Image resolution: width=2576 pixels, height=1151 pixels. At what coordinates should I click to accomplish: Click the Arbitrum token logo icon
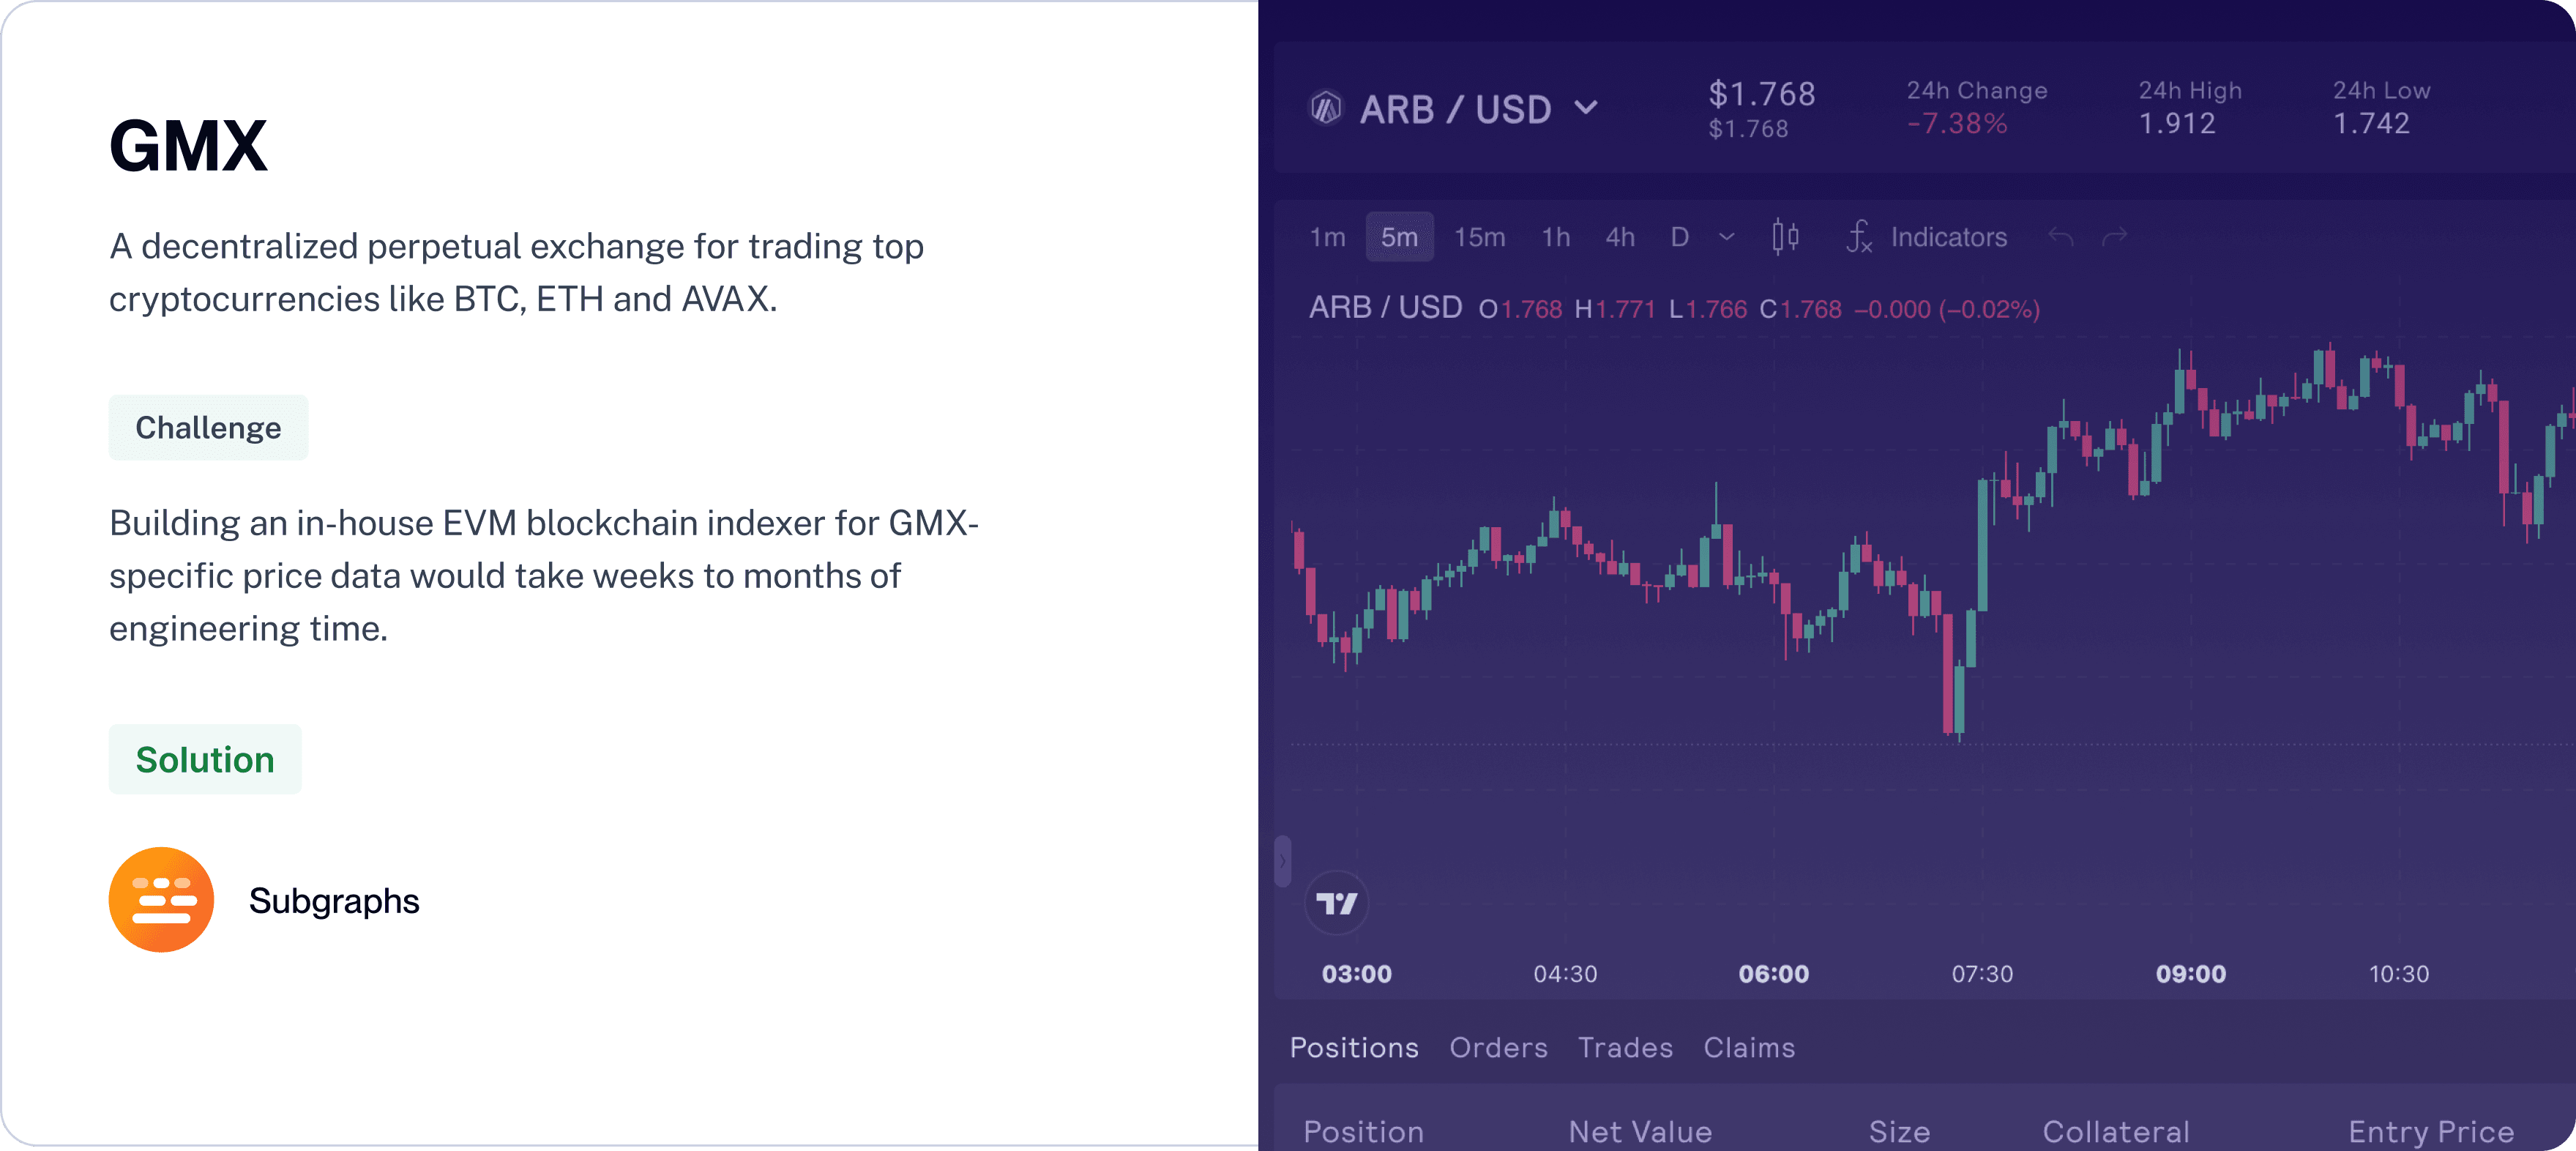tap(1326, 108)
